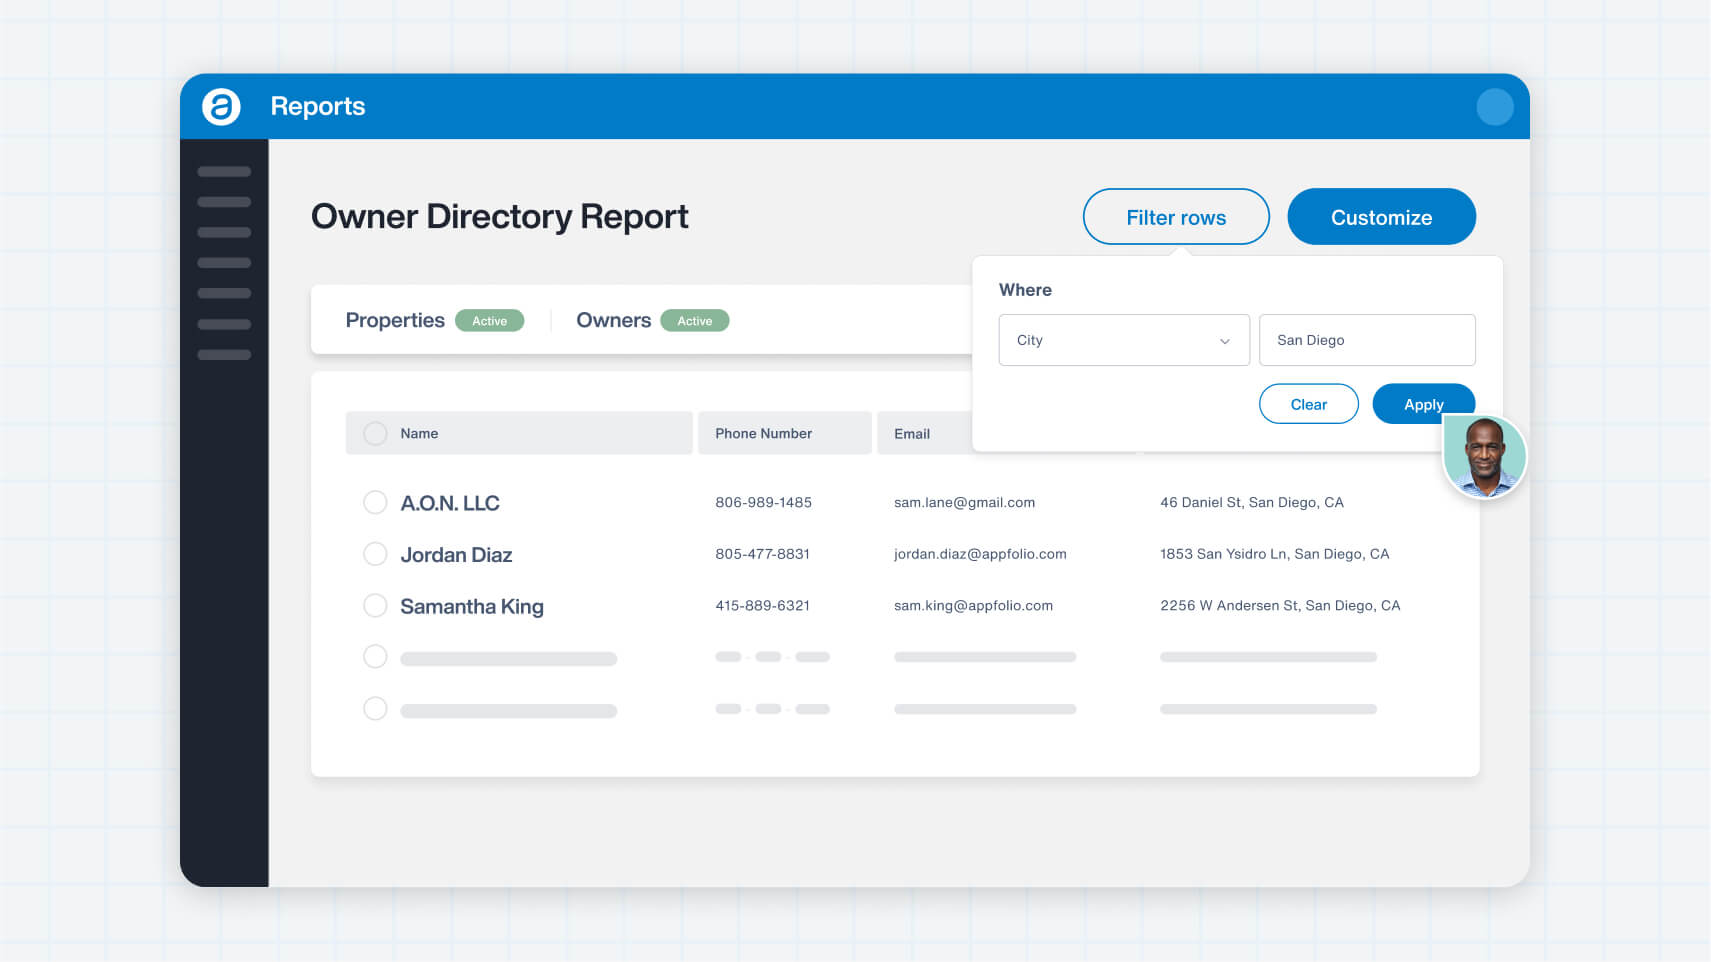The width and height of the screenshot is (1711, 962).
Task: Select the Jordan Diaz row checkbox
Action: tap(375, 553)
